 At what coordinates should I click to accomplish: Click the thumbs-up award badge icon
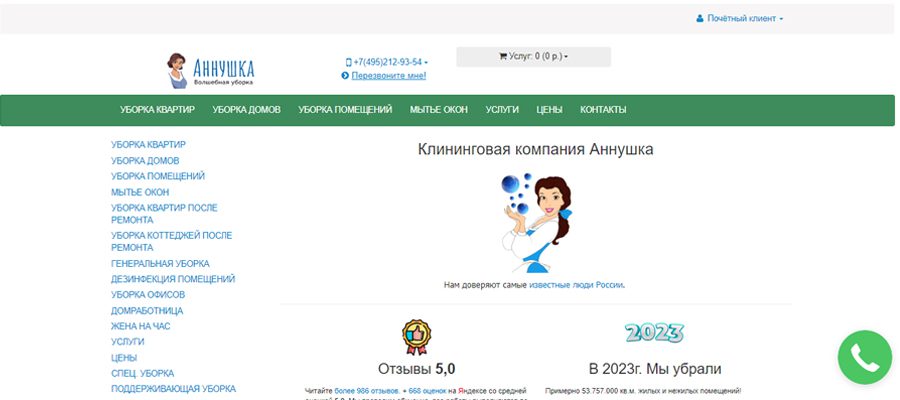(417, 337)
